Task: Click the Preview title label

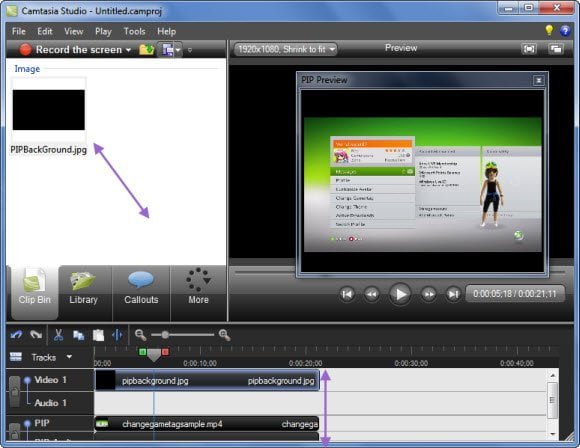Action: (401, 48)
